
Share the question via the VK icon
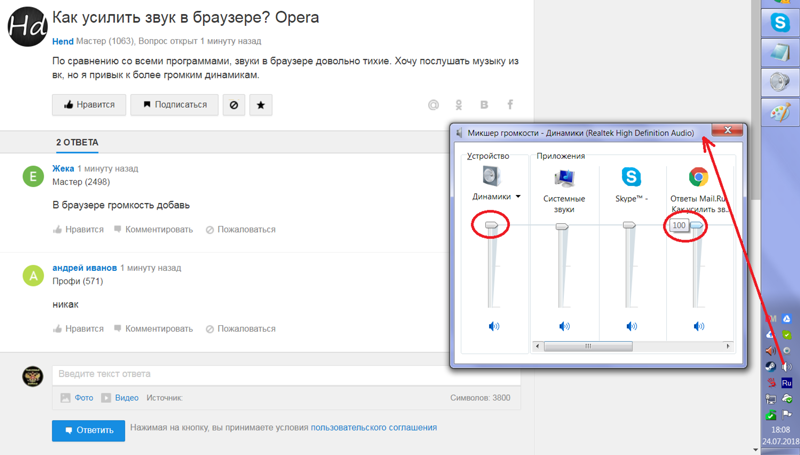click(x=485, y=105)
